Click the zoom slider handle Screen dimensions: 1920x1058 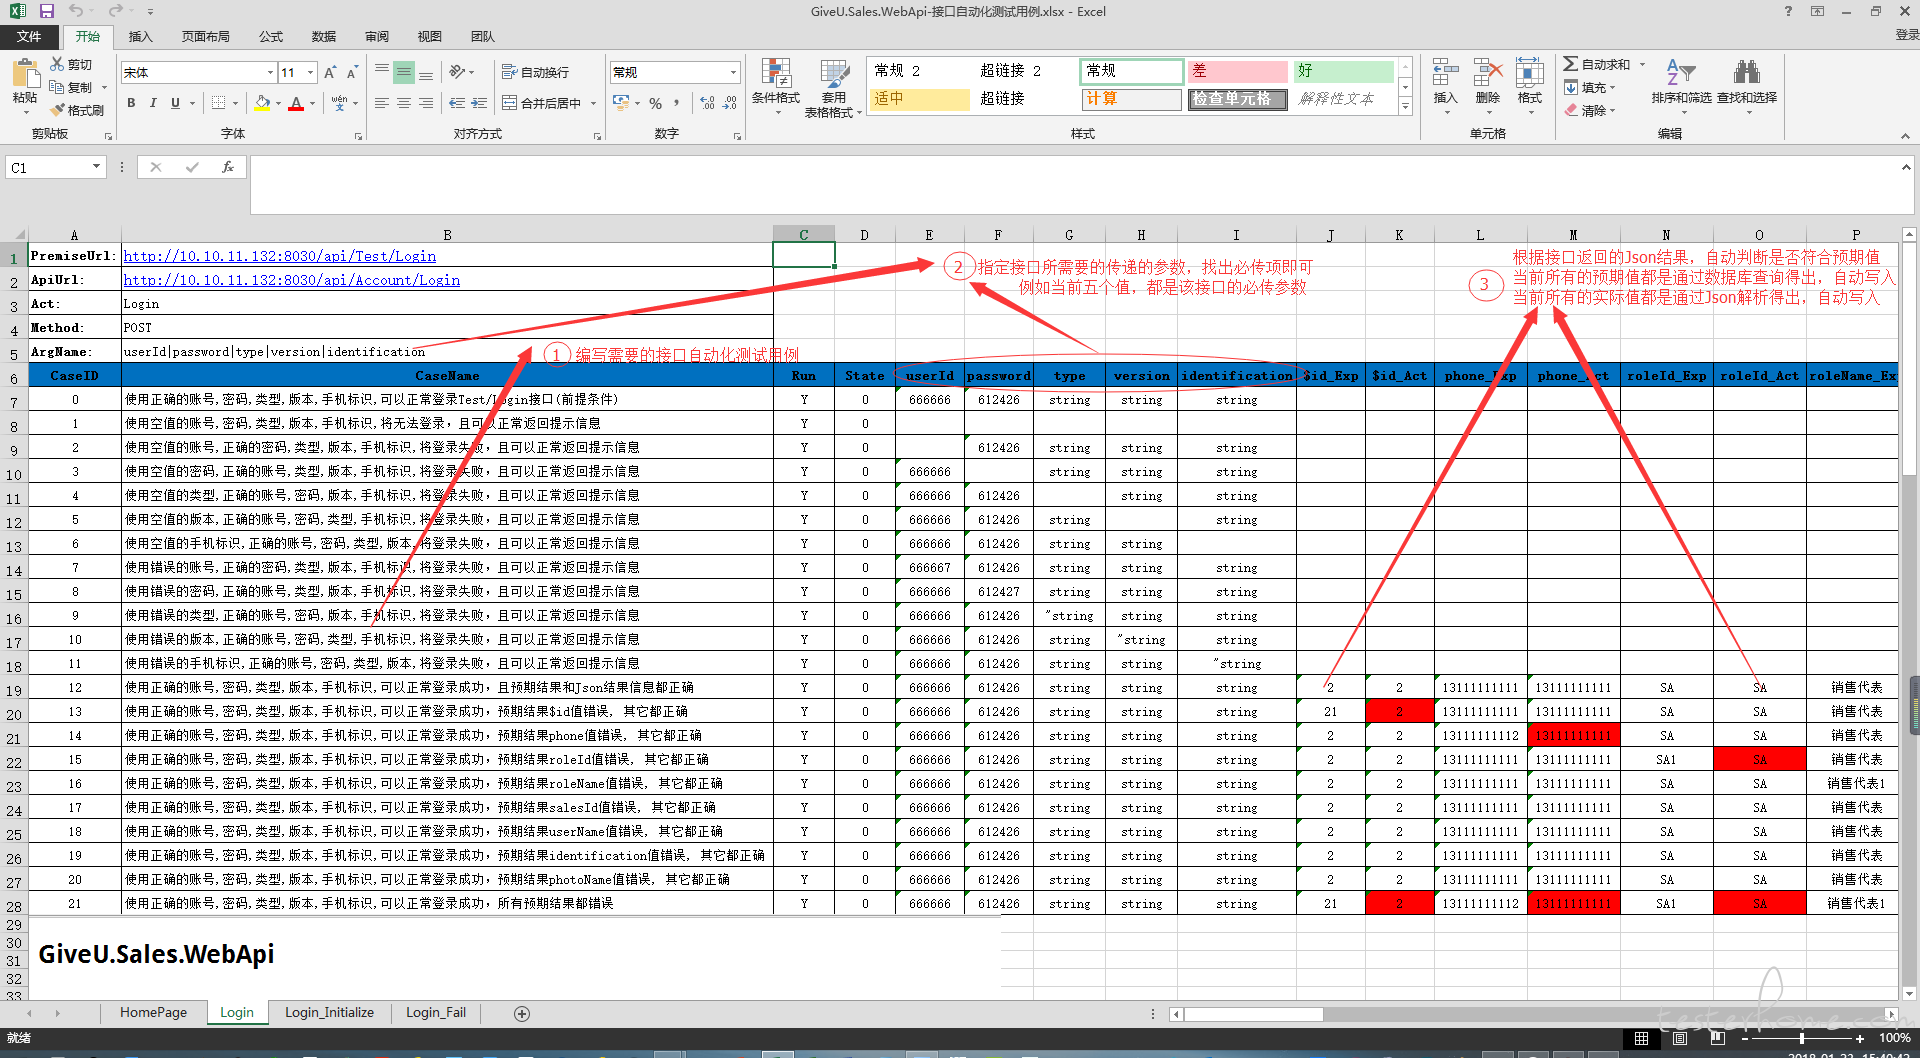point(1801,1039)
